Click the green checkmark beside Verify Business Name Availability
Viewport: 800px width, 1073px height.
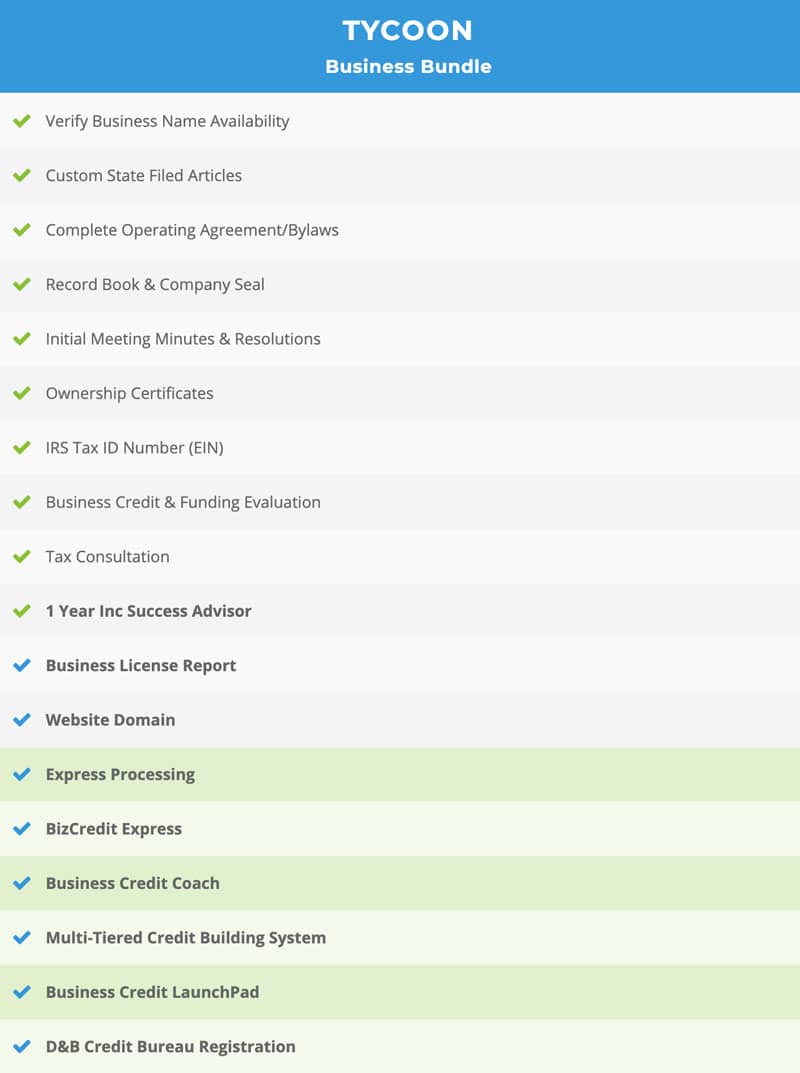(22, 121)
